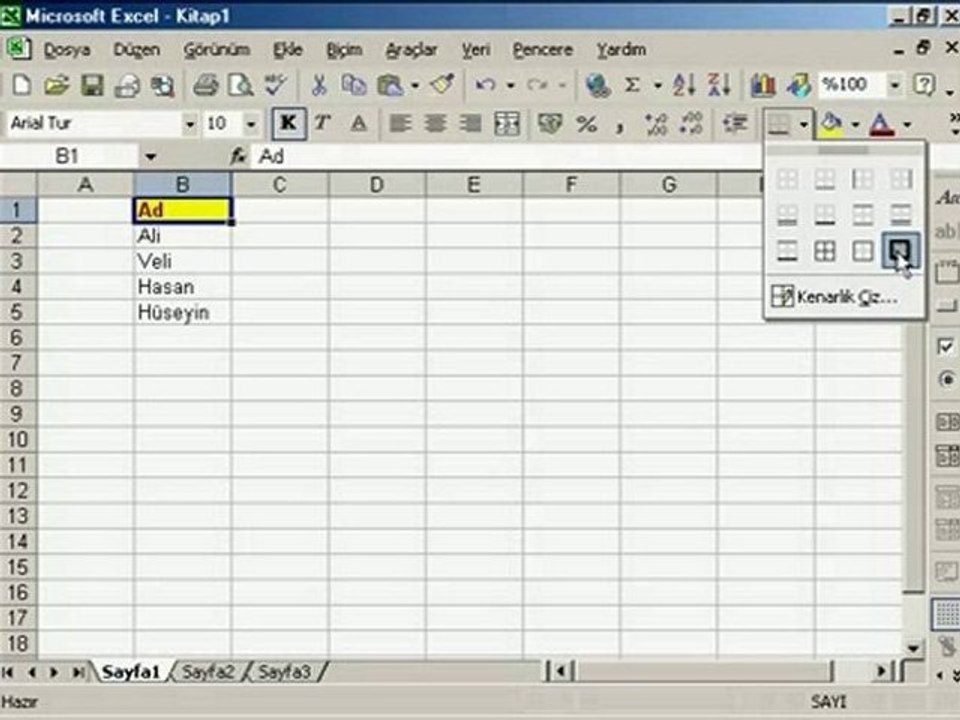Open the Veri menu

[476, 50]
